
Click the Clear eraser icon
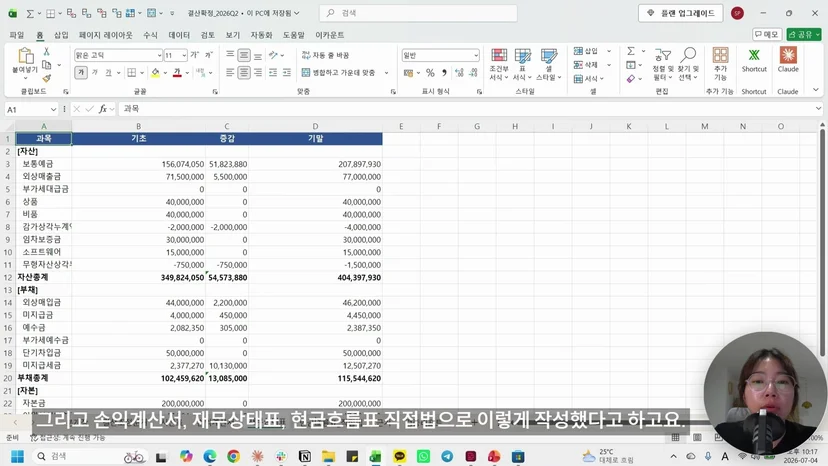tap(631, 79)
